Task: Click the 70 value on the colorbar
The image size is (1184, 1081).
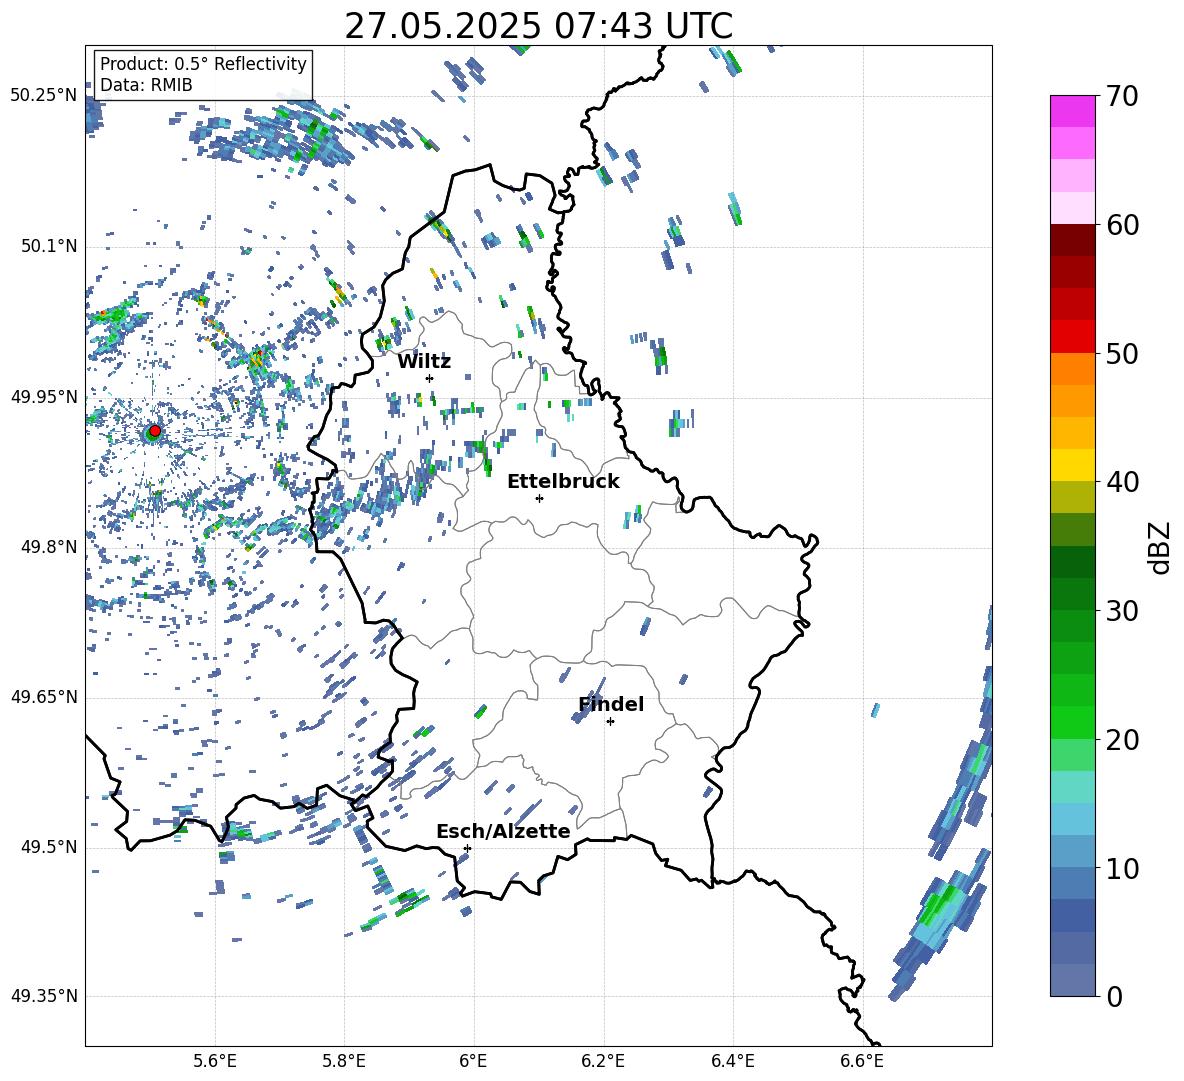Action: [x=1122, y=96]
